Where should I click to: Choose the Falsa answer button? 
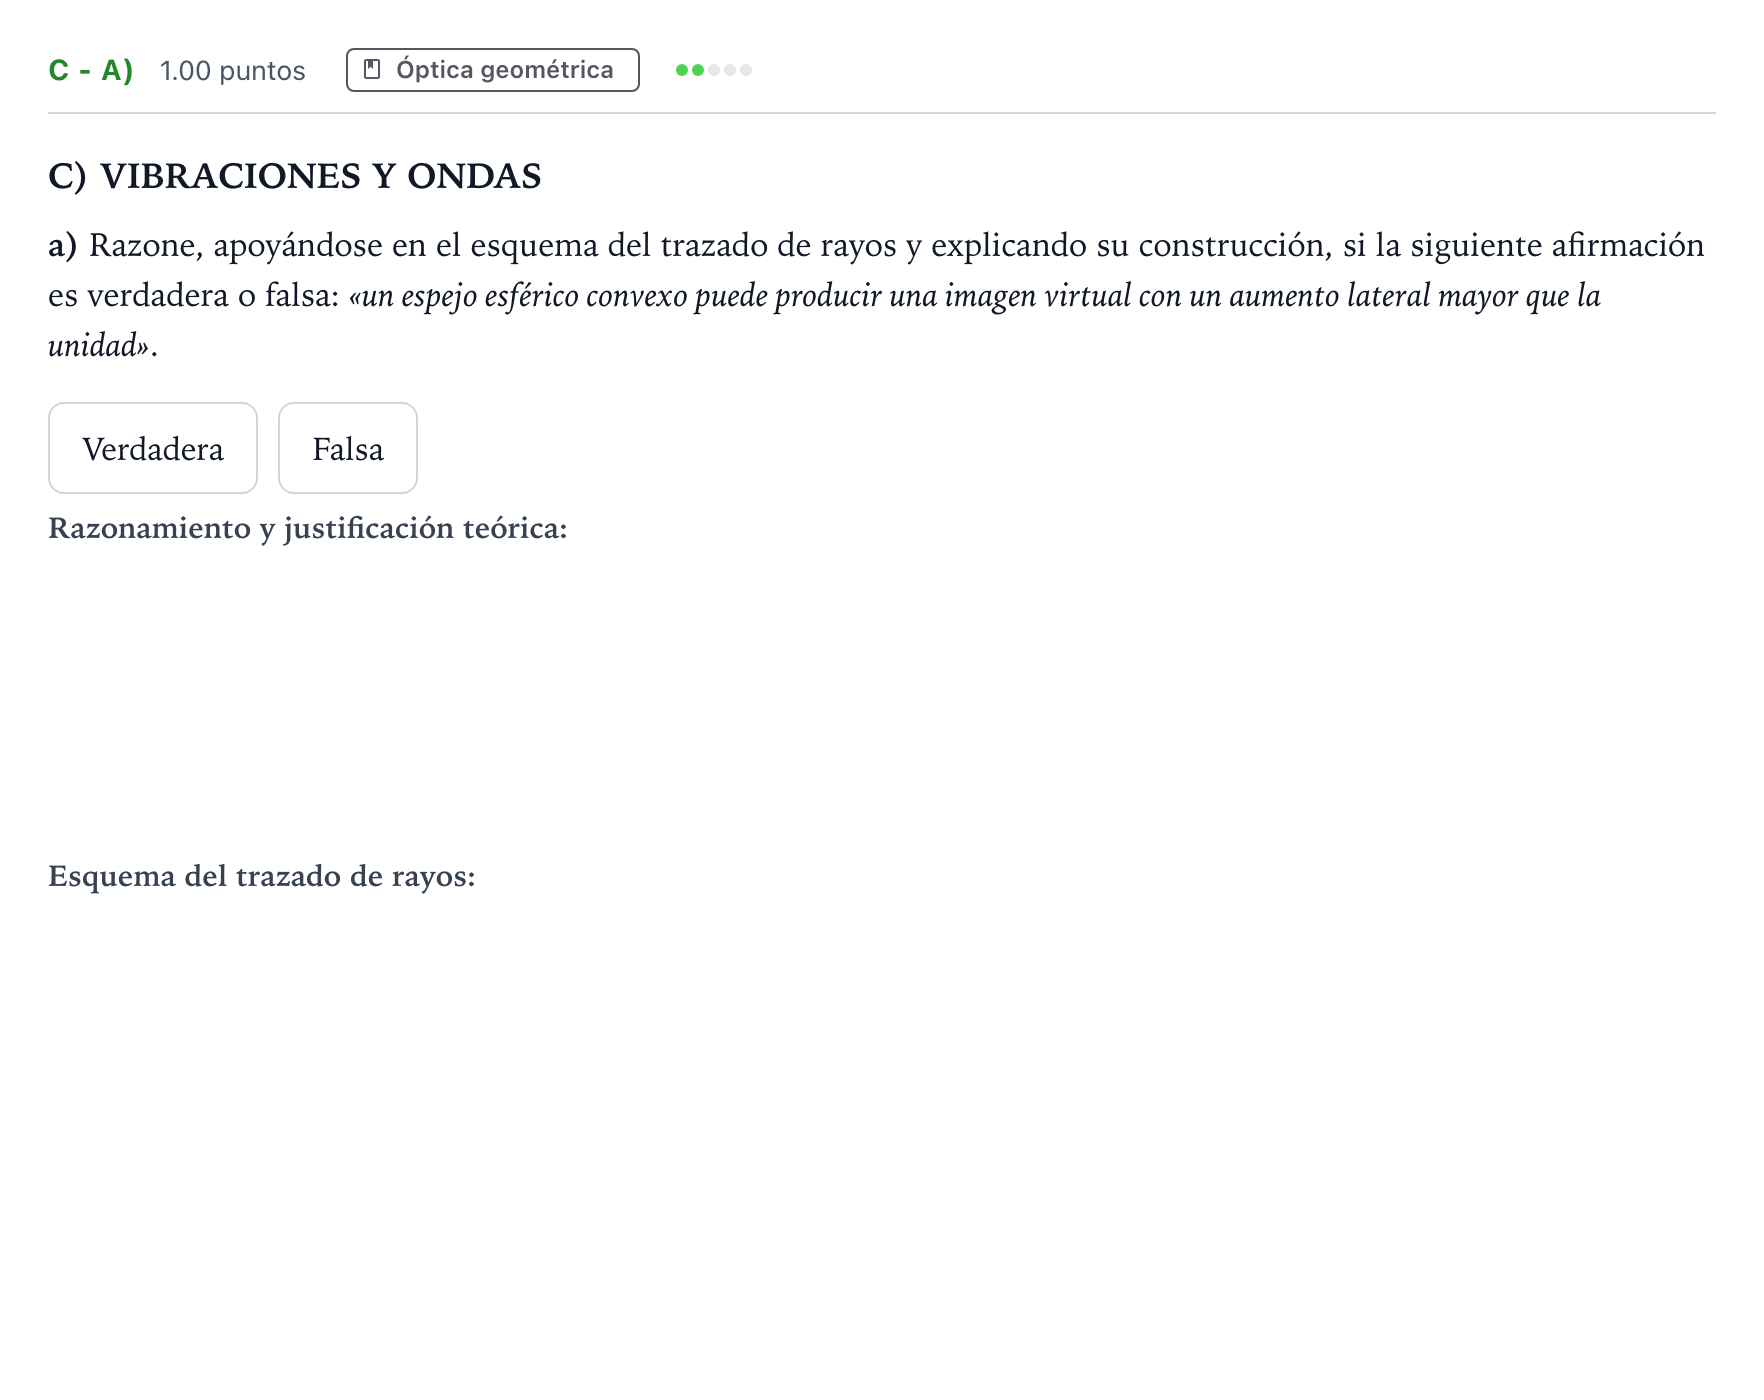coord(348,448)
